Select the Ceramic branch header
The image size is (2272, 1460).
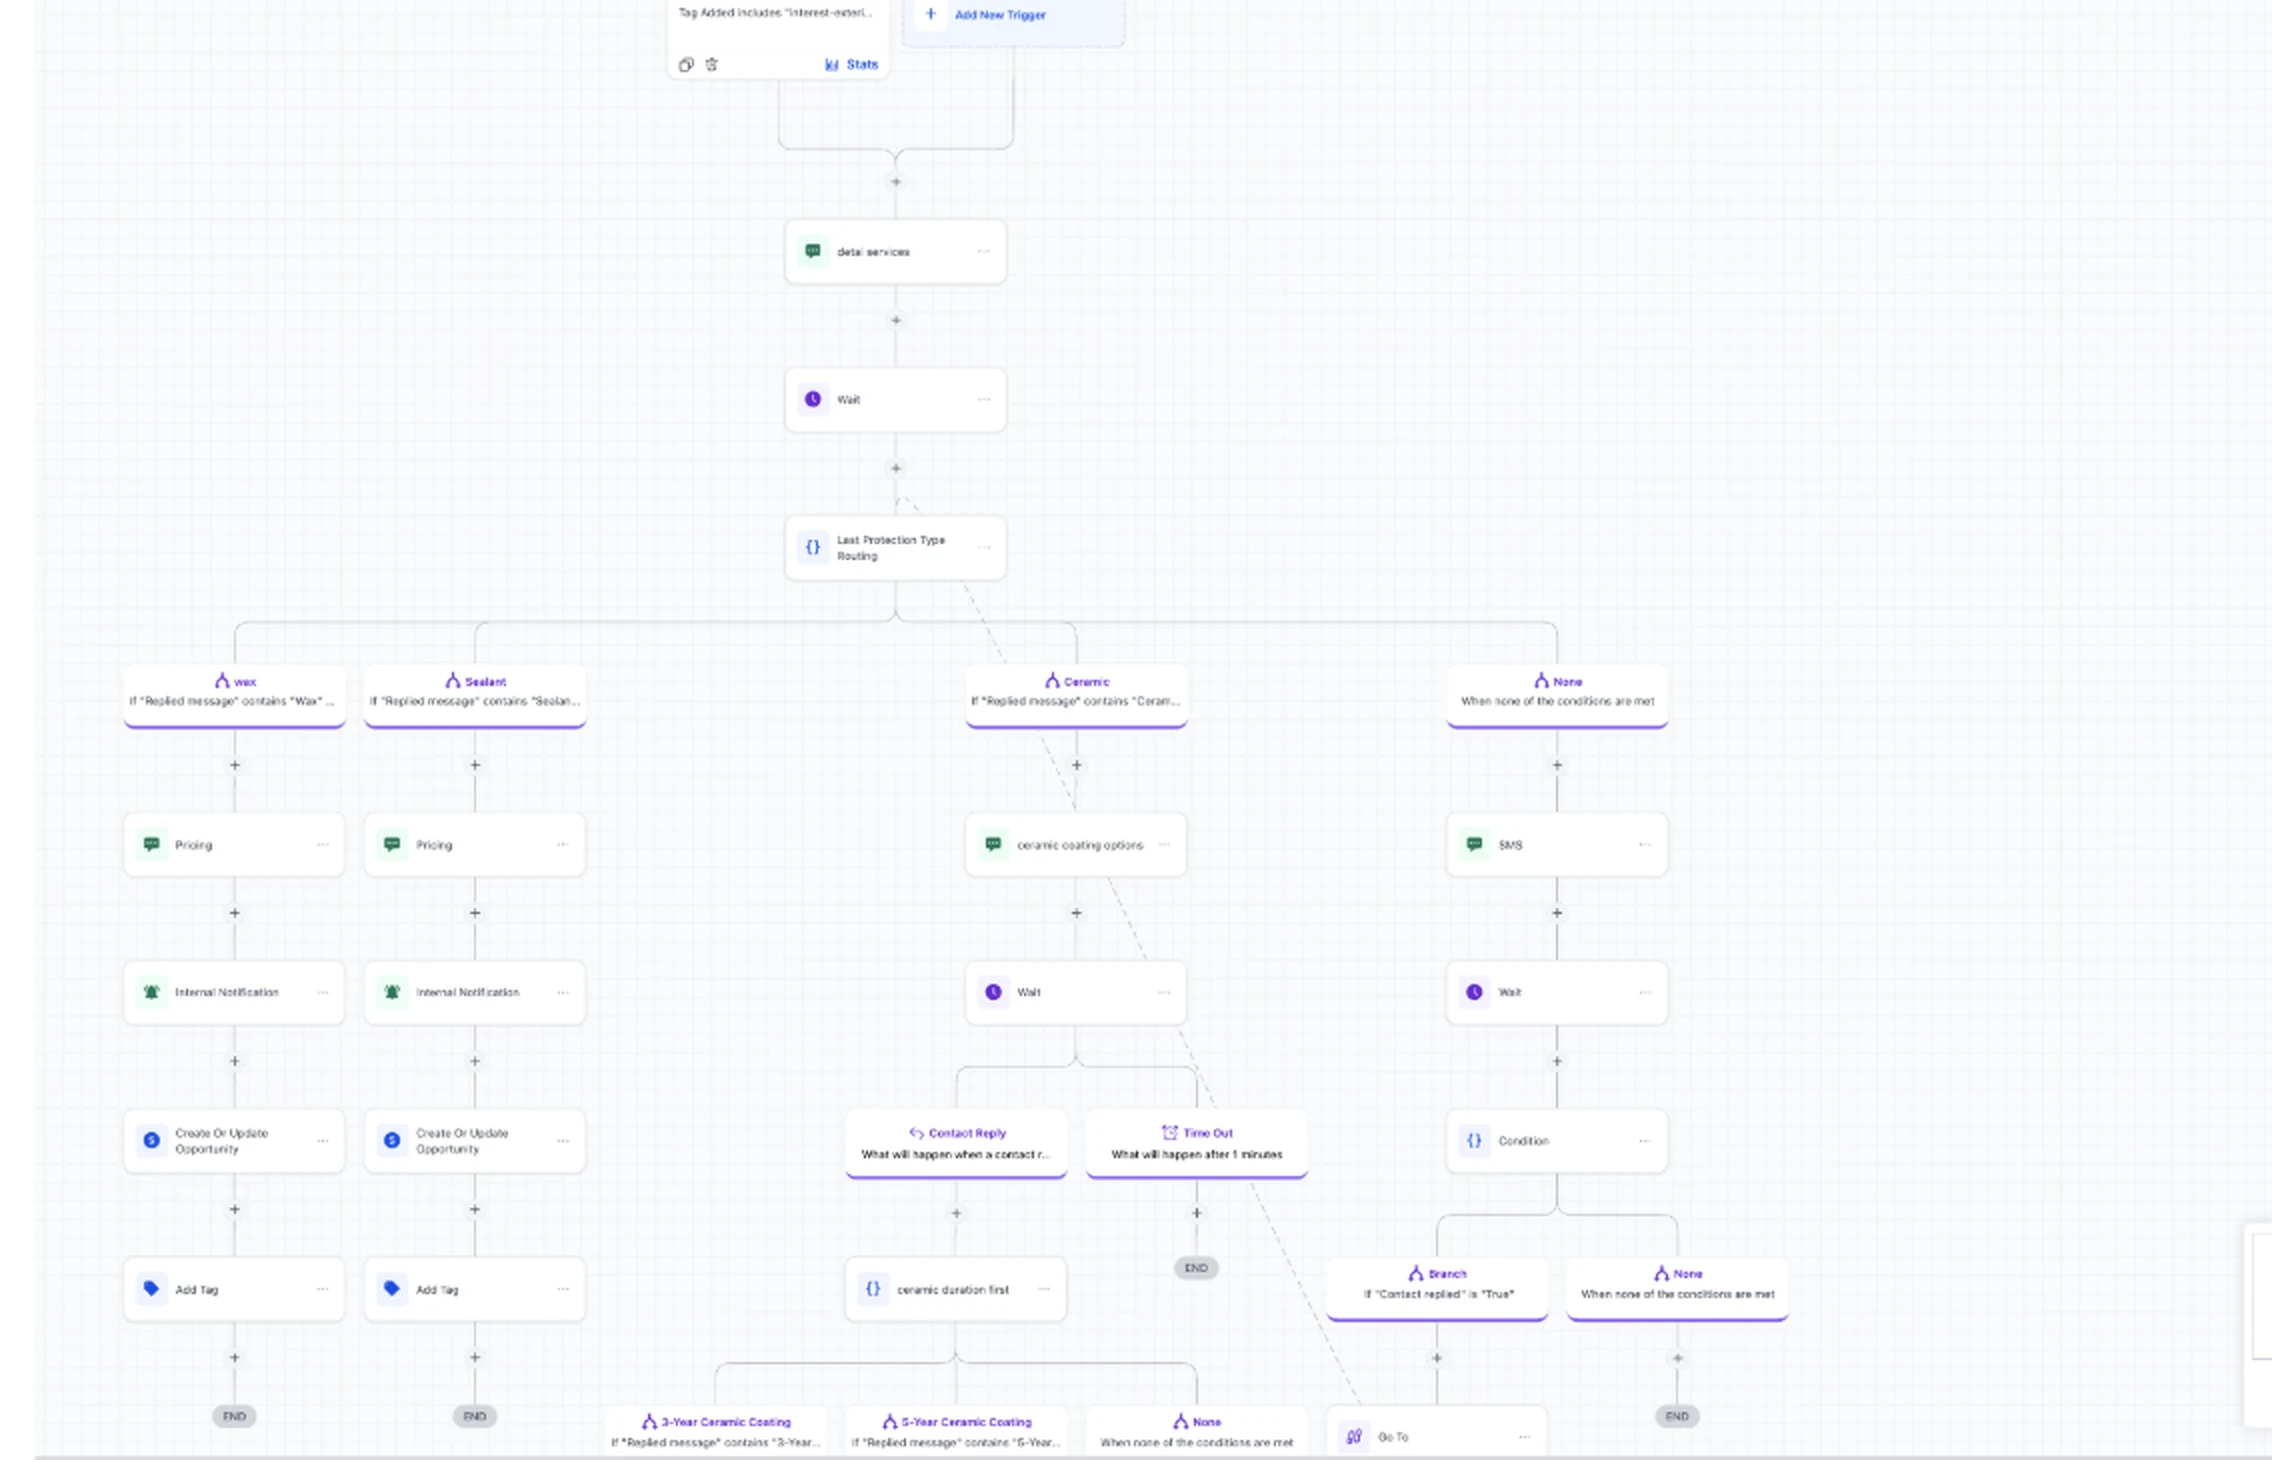pos(1076,694)
